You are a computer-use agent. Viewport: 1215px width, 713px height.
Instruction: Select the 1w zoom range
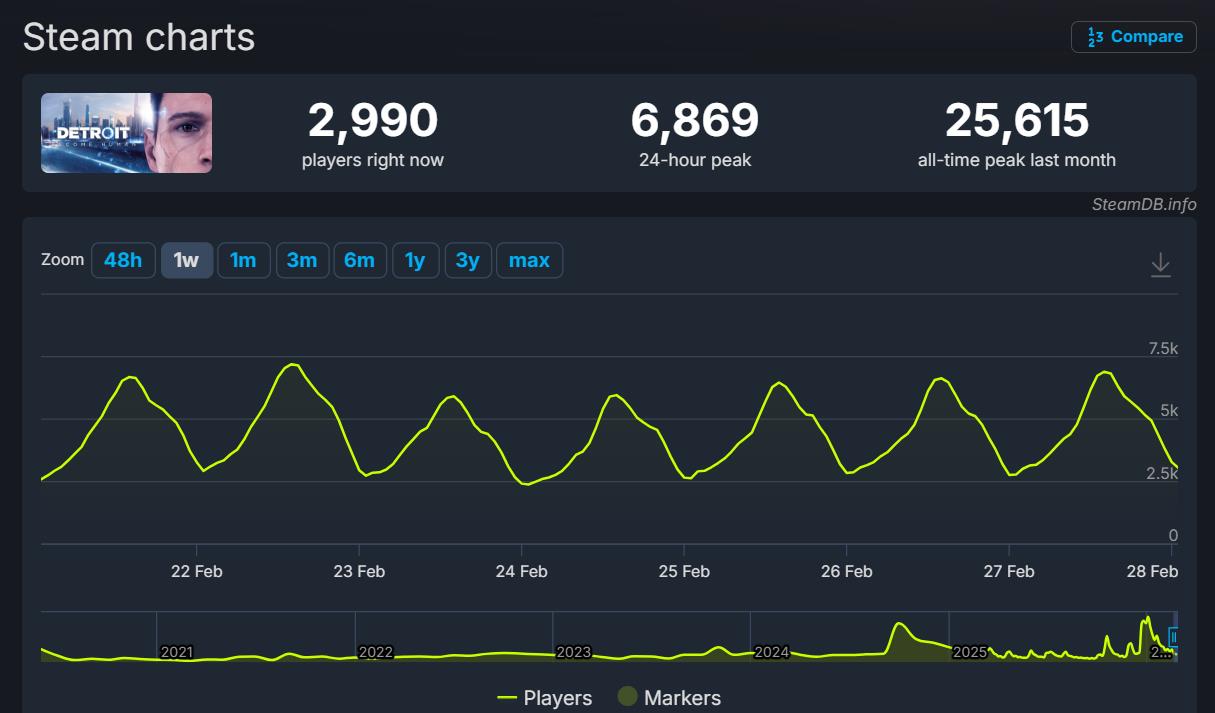[186, 261]
